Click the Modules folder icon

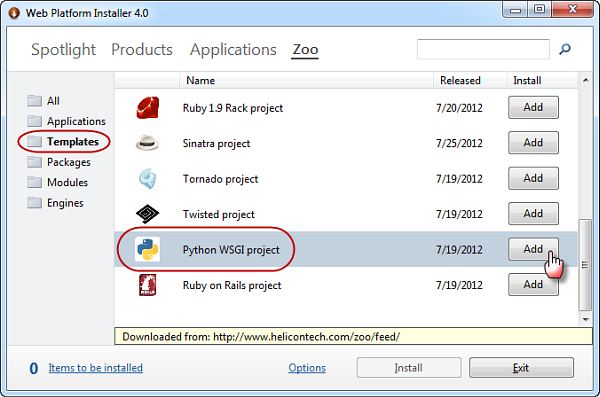click(x=34, y=182)
